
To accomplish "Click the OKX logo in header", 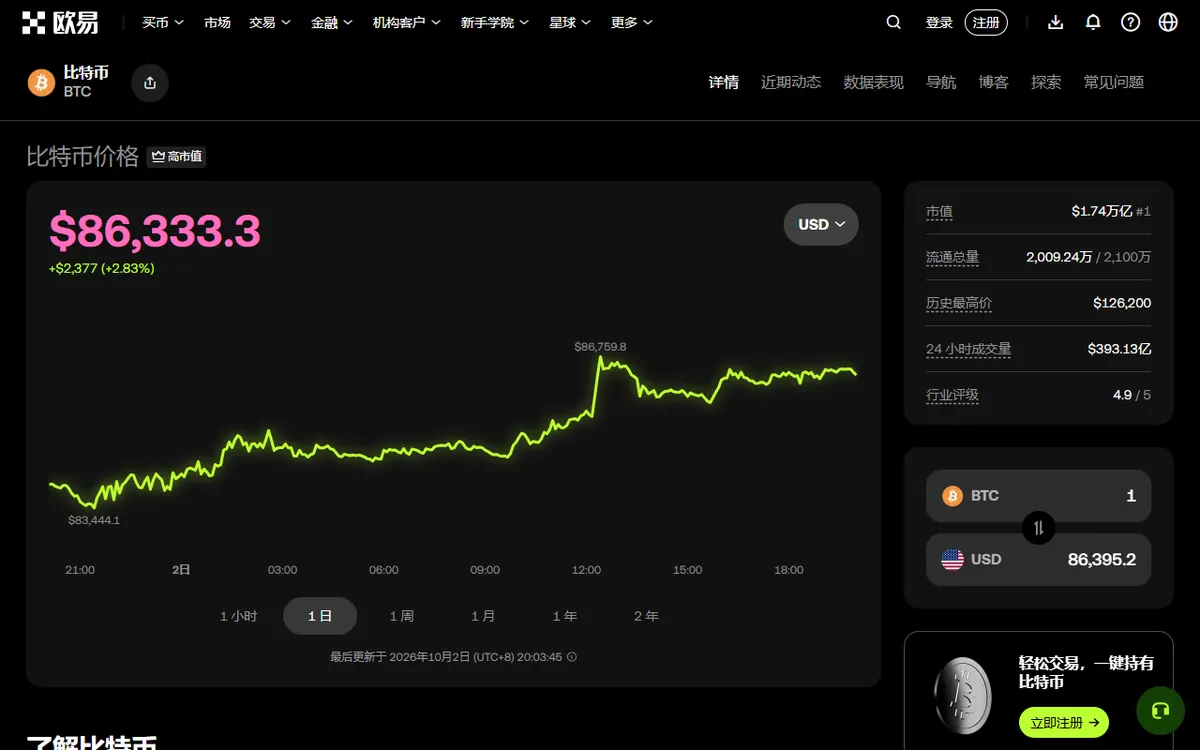I will [60, 22].
